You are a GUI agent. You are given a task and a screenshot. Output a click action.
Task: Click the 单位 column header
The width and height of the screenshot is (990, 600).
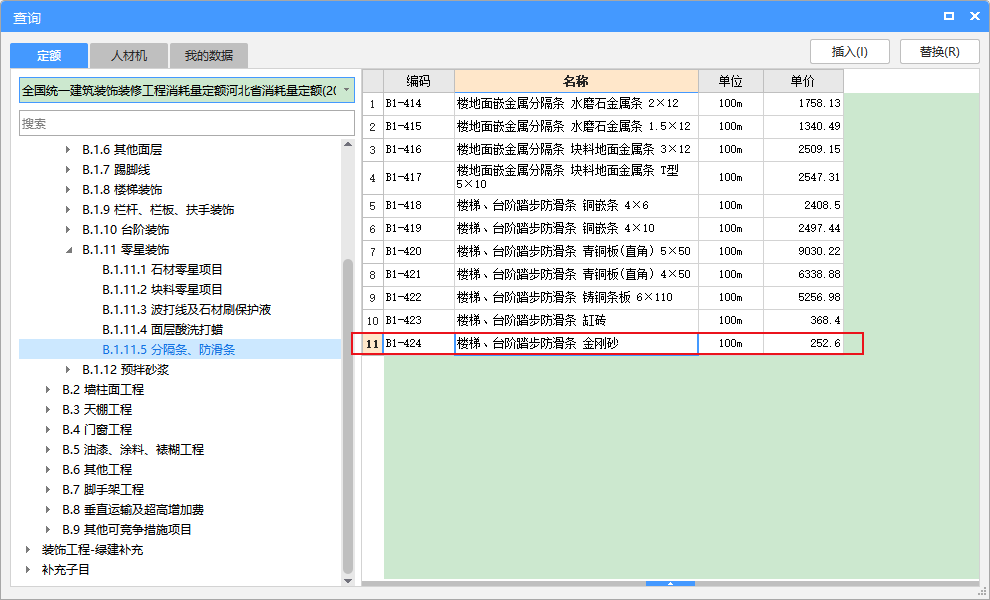coord(731,81)
